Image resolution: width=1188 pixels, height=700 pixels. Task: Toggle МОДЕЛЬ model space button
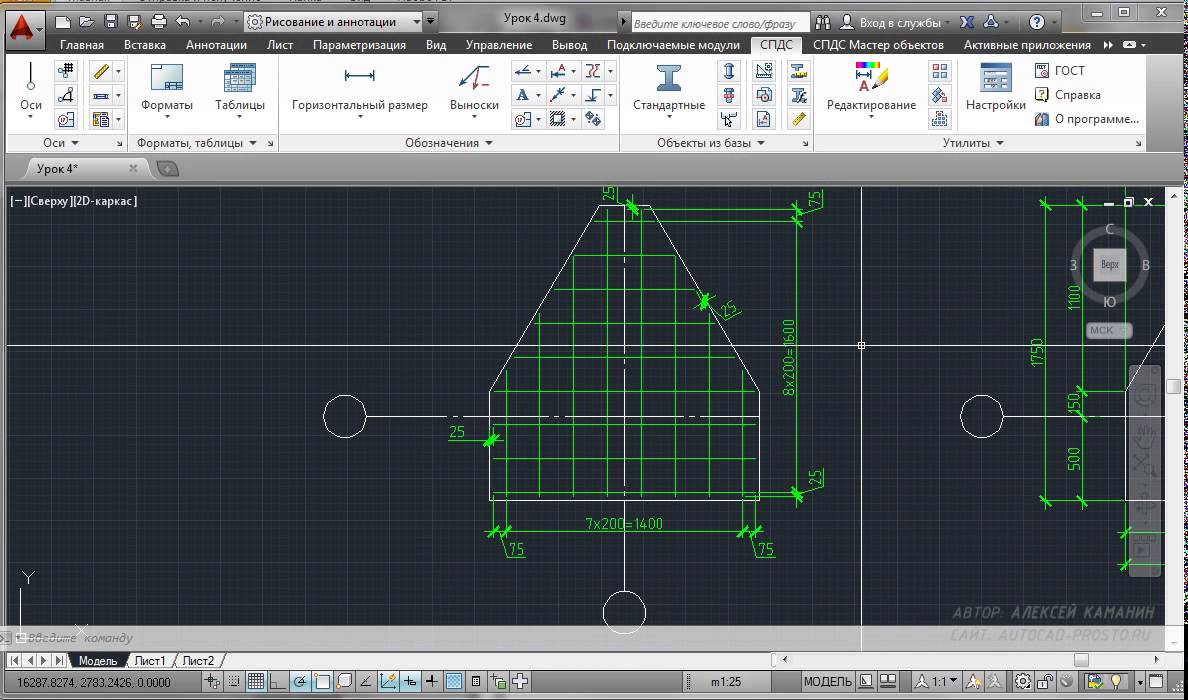828,682
